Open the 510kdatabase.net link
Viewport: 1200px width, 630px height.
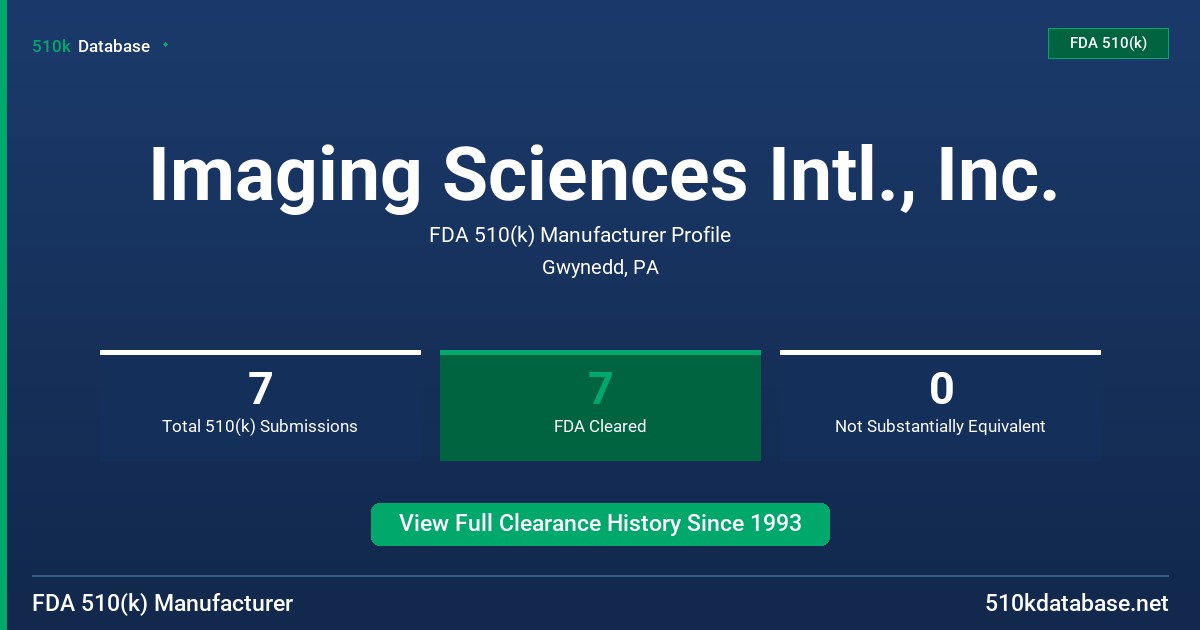pyautogui.click(x=1076, y=603)
